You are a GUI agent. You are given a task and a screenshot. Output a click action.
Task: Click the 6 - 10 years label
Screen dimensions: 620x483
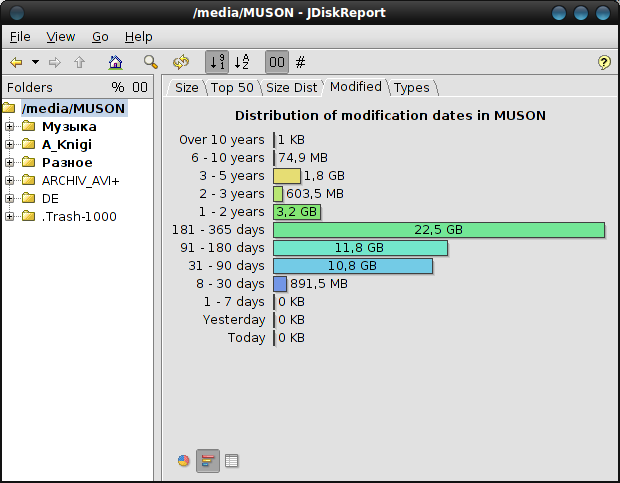tap(228, 158)
